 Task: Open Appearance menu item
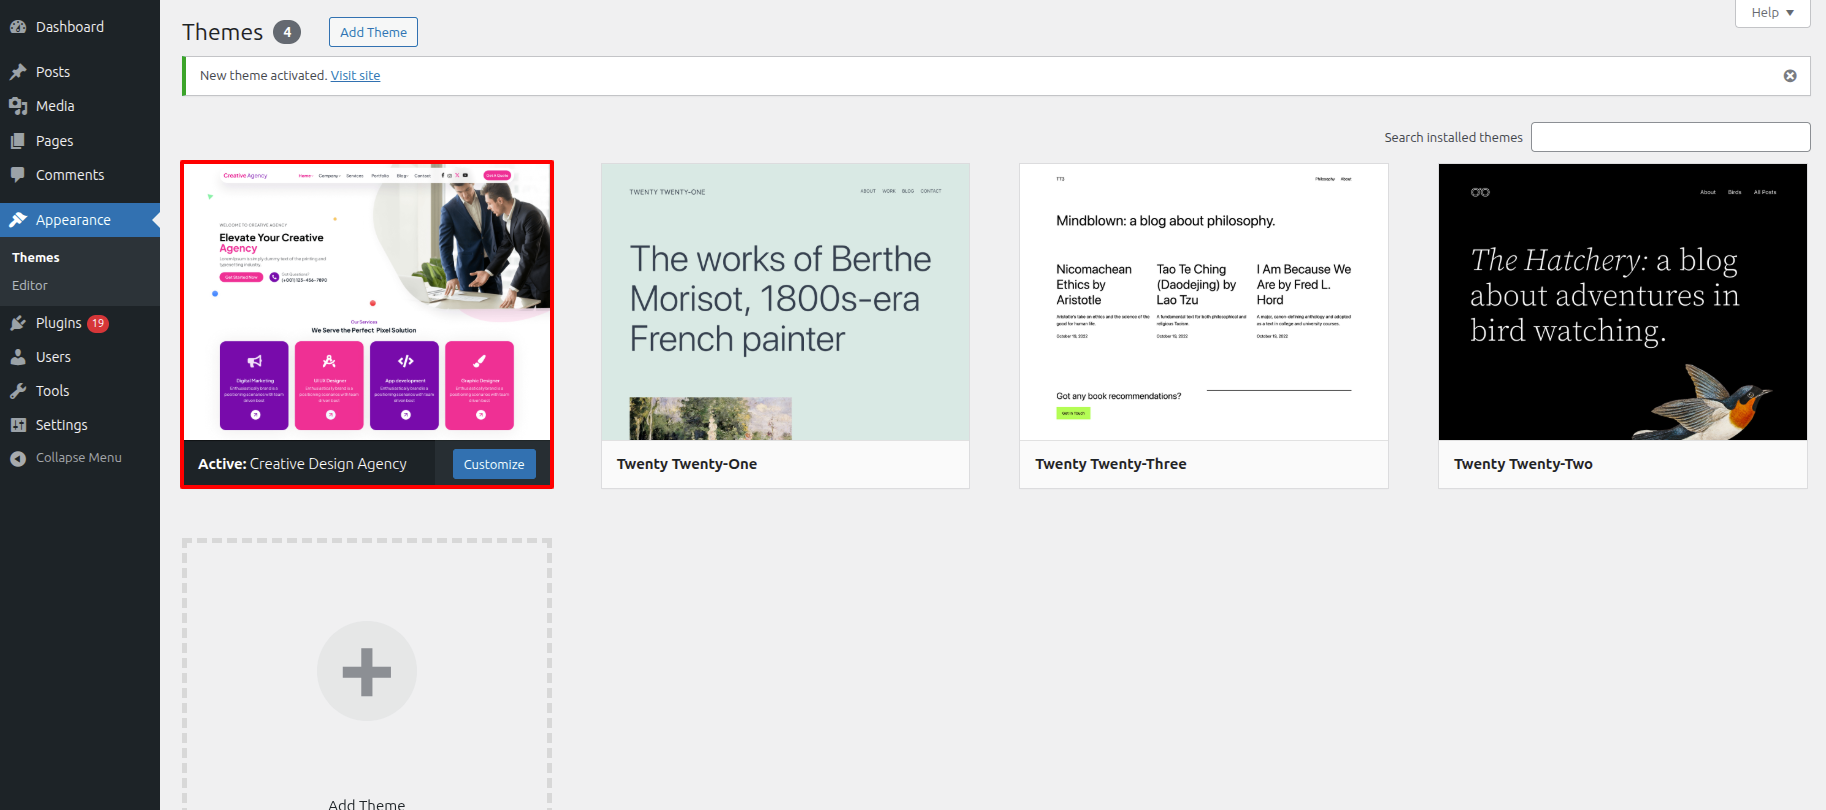point(80,220)
